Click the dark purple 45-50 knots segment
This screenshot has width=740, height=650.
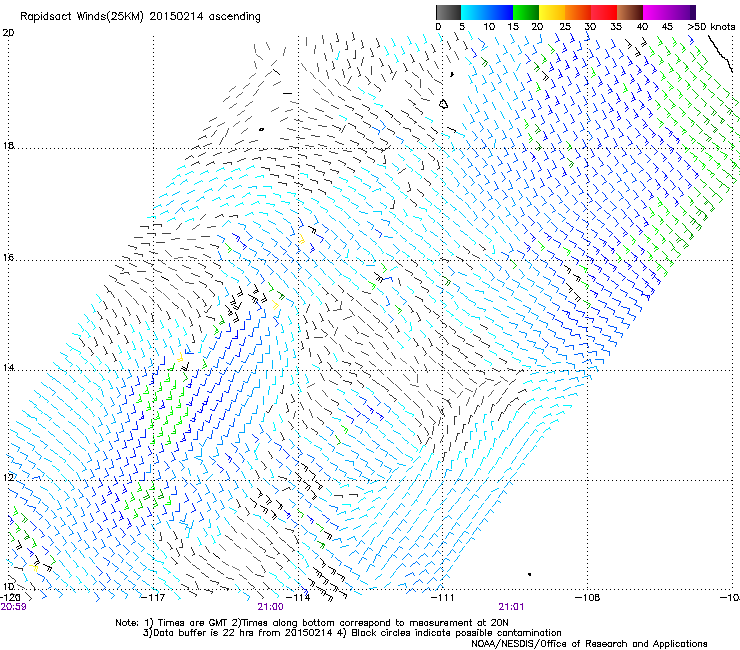(682, 12)
